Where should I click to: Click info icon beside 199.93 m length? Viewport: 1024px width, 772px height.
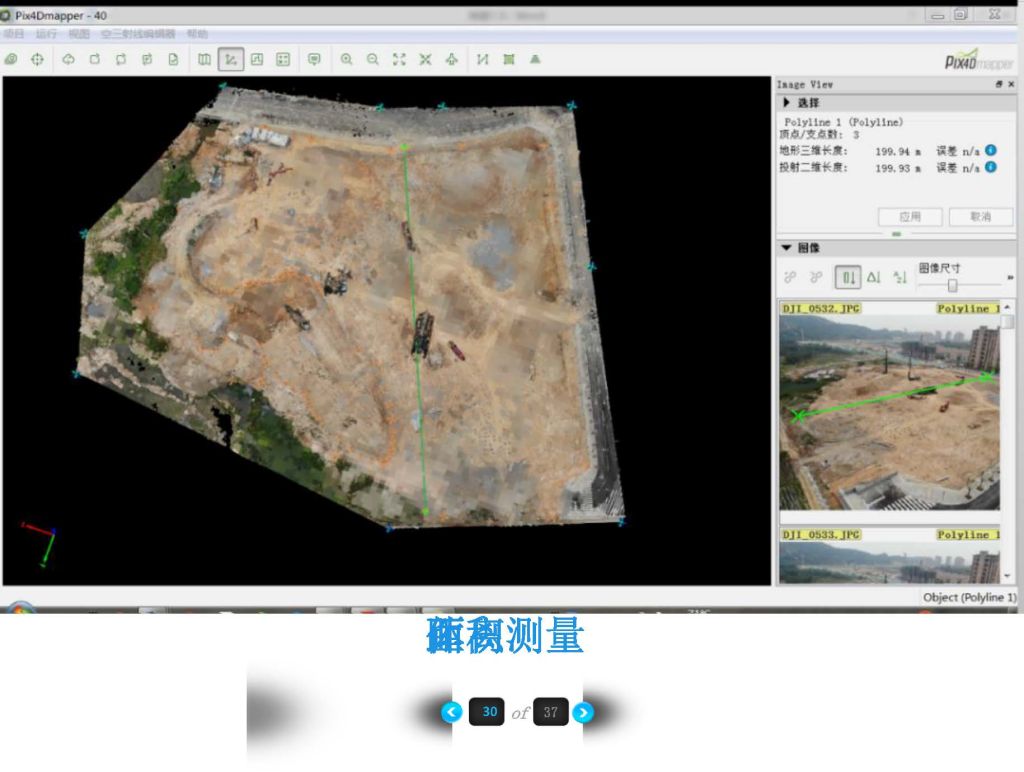tap(991, 167)
